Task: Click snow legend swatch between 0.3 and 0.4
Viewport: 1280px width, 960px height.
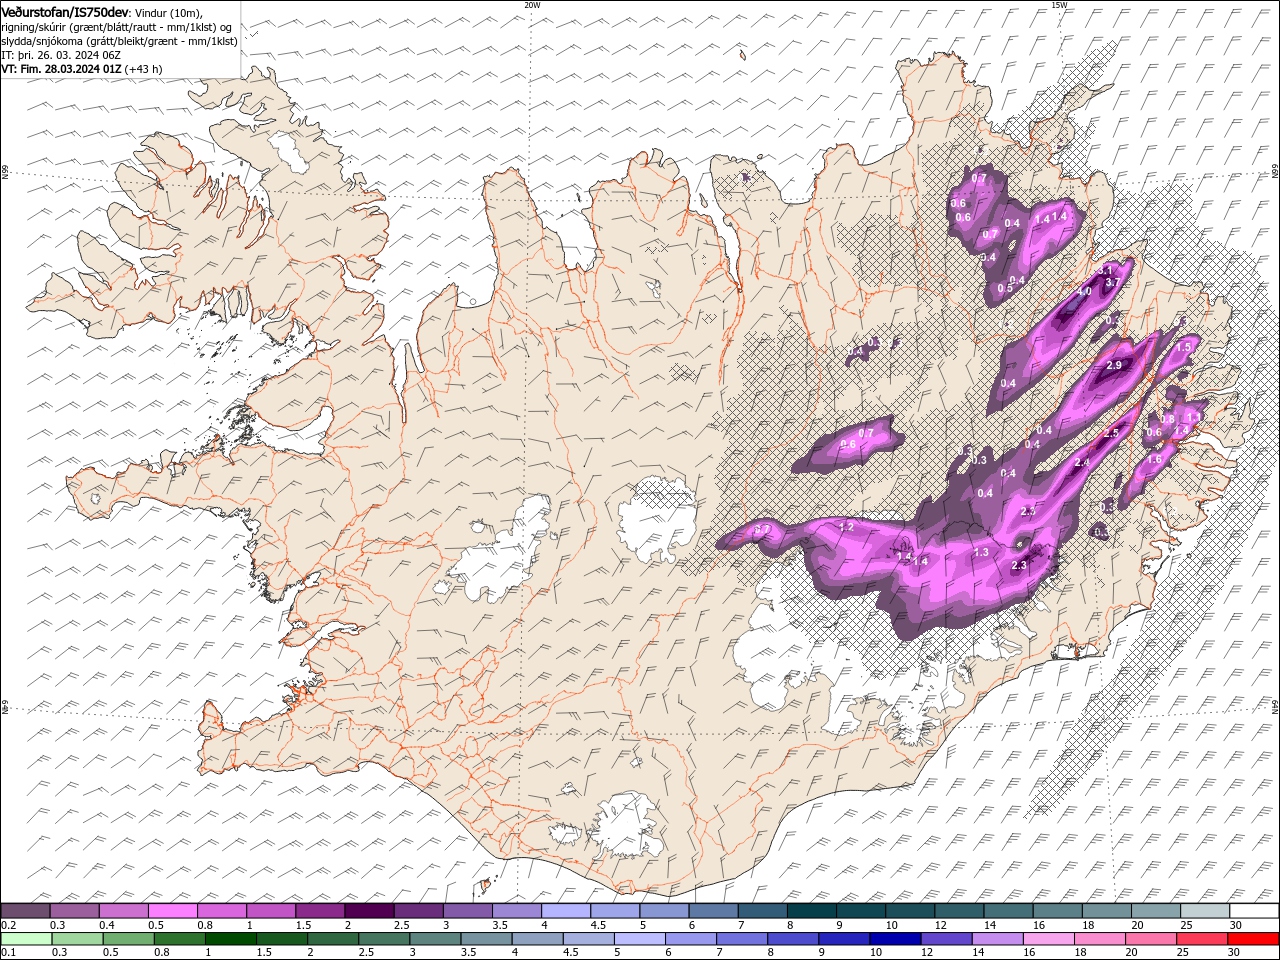Action: pyautogui.click(x=74, y=911)
